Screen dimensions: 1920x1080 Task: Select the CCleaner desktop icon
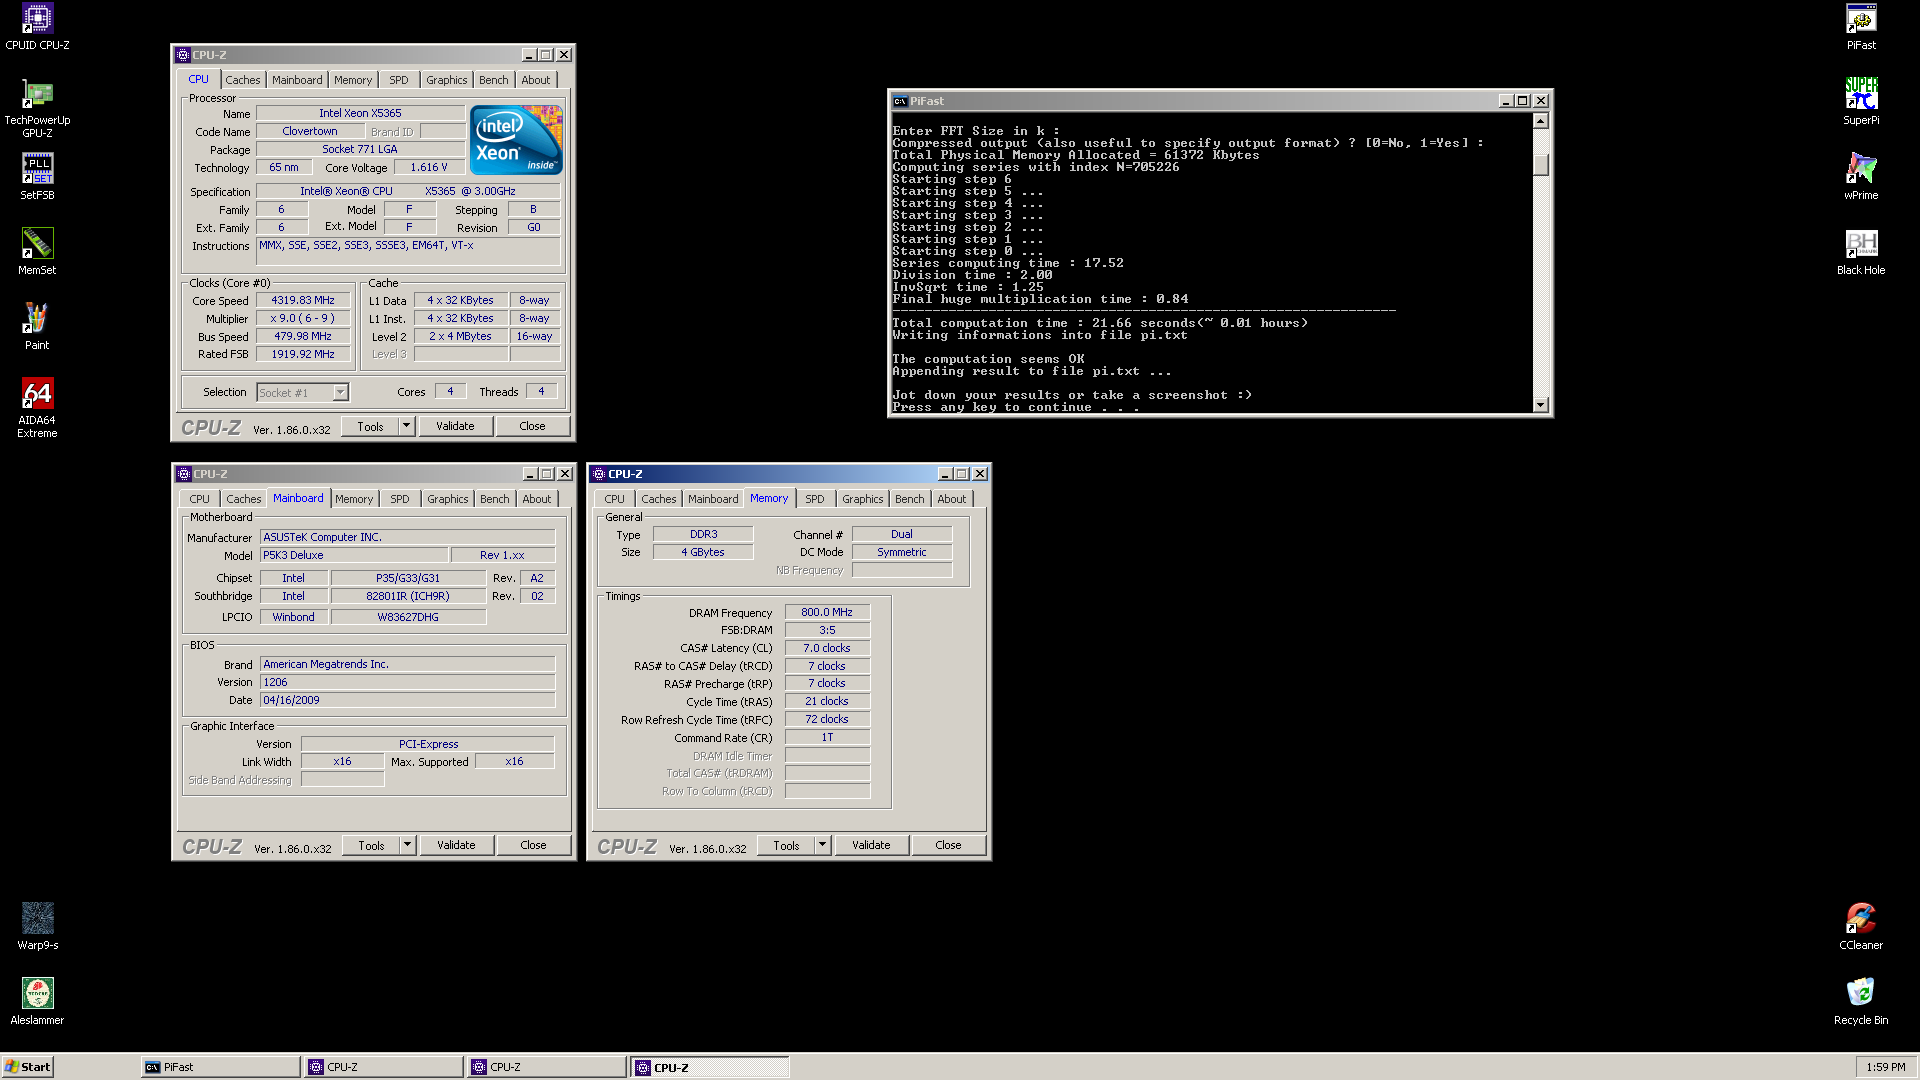click(1861, 927)
